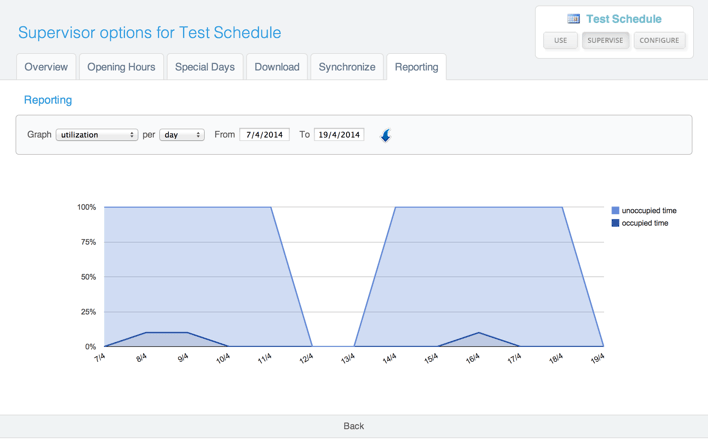Click the To date field

[339, 135]
